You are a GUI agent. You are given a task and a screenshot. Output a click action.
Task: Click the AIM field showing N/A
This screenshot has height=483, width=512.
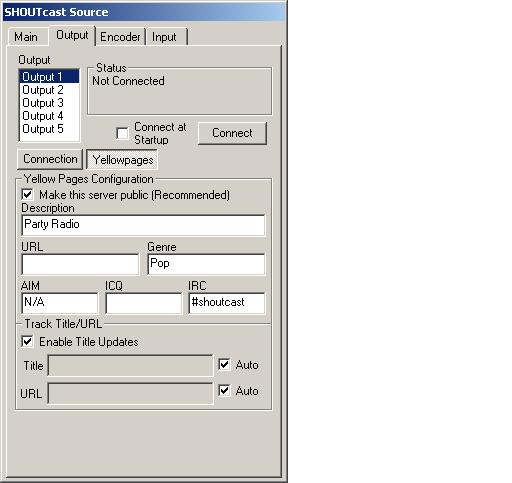(60, 303)
